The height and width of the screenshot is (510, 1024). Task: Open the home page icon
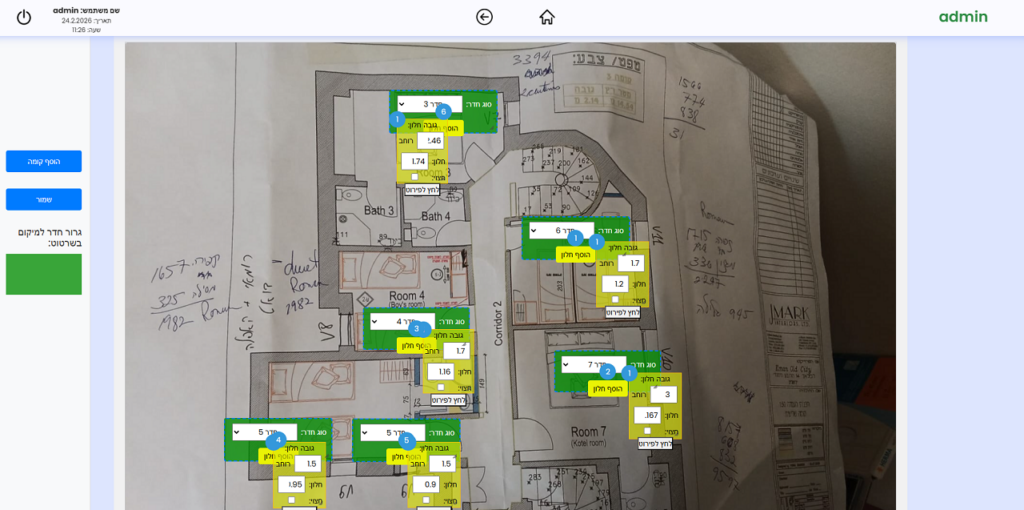547,17
